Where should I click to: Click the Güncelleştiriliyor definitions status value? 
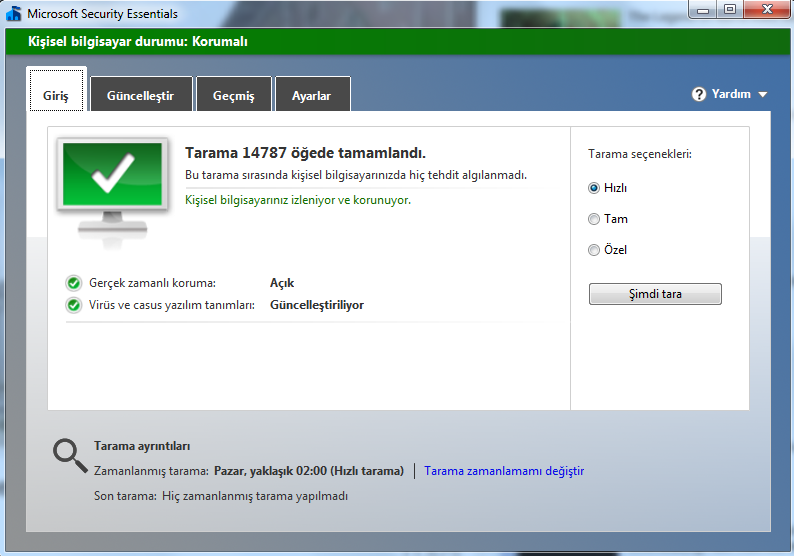click(317, 305)
